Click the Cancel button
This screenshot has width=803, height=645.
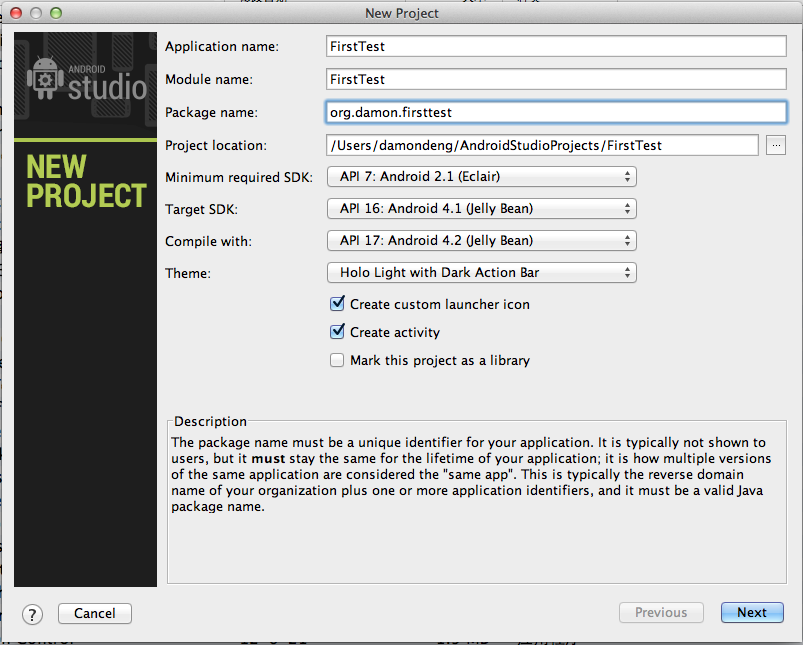click(95, 613)
